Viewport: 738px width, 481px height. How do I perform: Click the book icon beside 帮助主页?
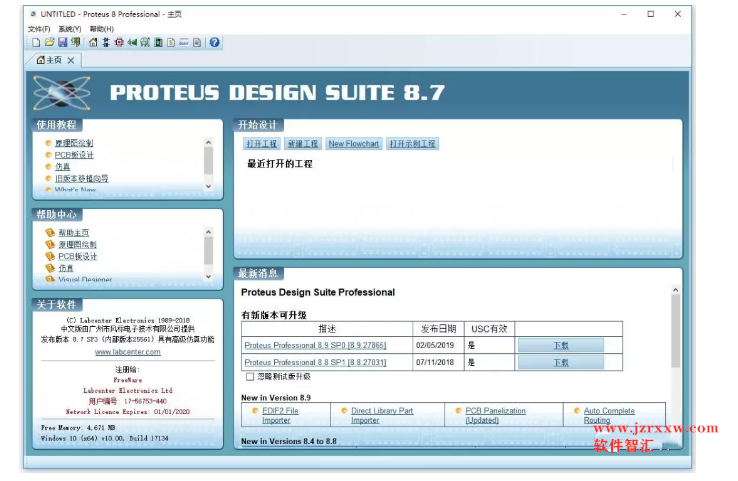pyautogui.click(x=50, y=232)
